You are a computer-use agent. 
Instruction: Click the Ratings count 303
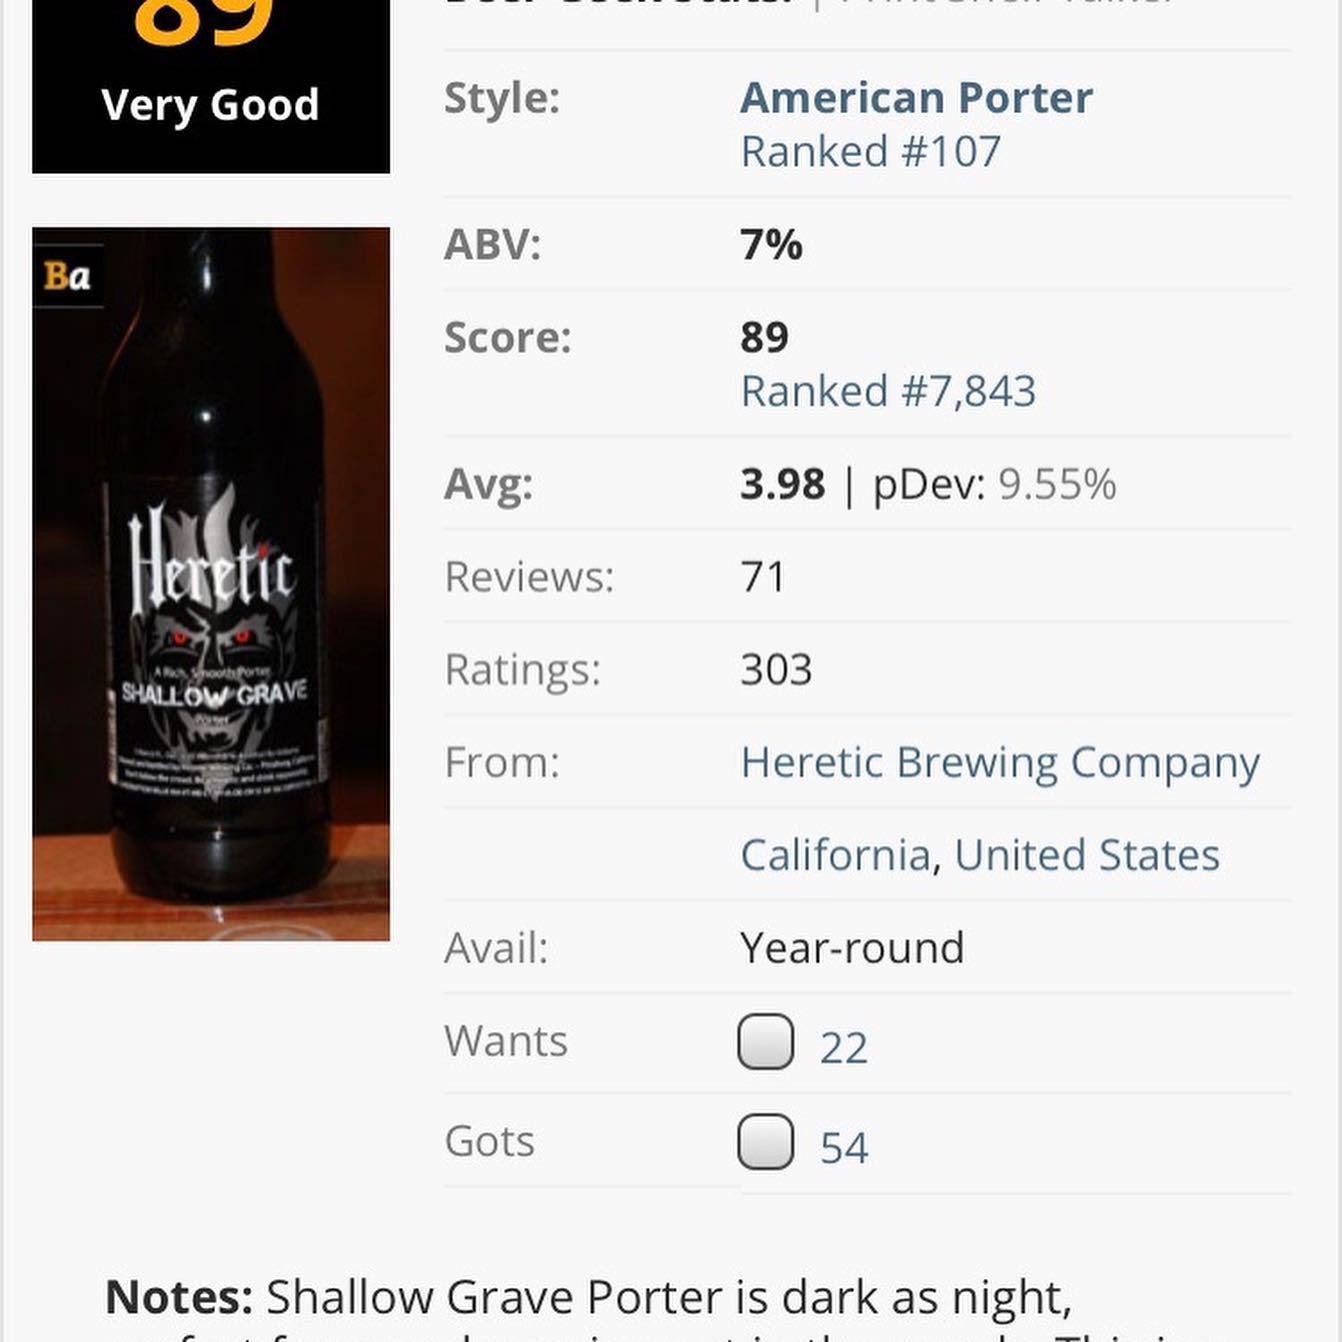point(776,670)
